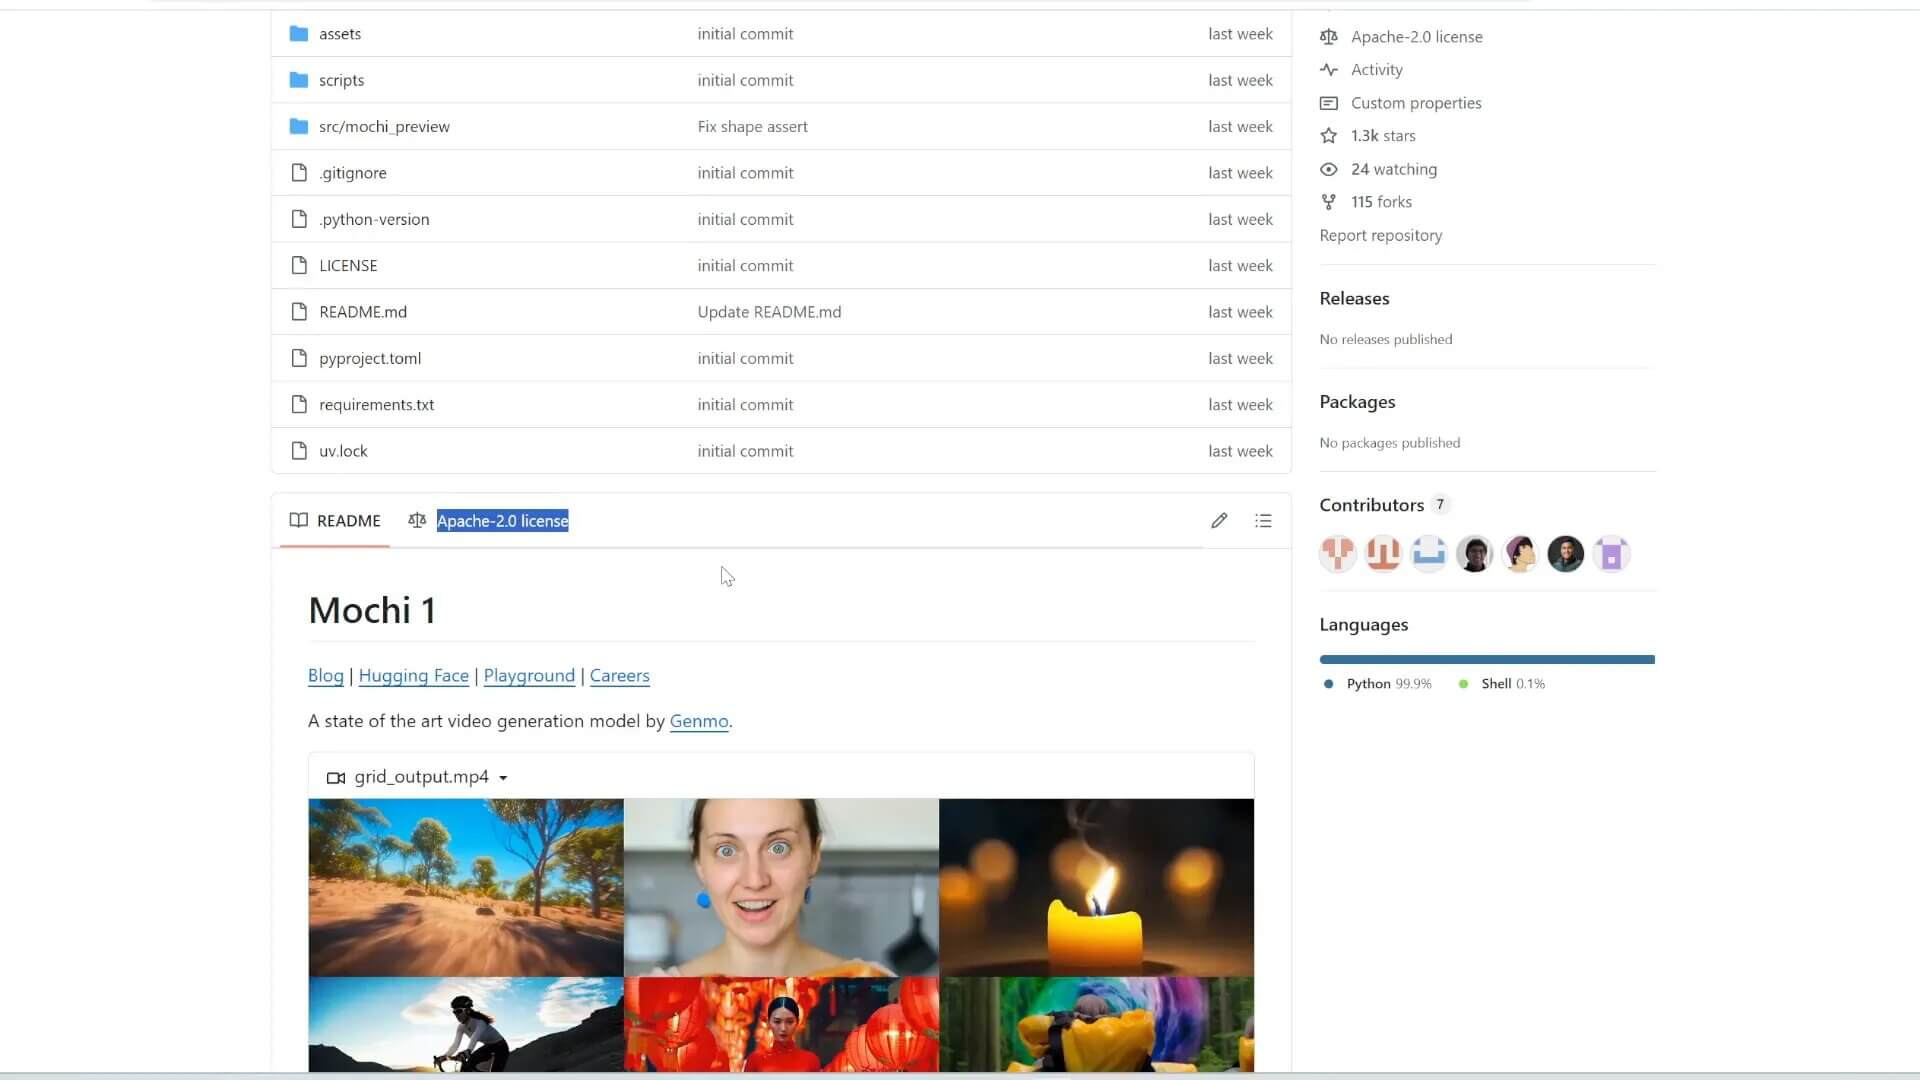Click the Activity pulse icon in sidebar
Image resolution: width=1920 pixels, height=1080 pixels.
(1328, 69)
